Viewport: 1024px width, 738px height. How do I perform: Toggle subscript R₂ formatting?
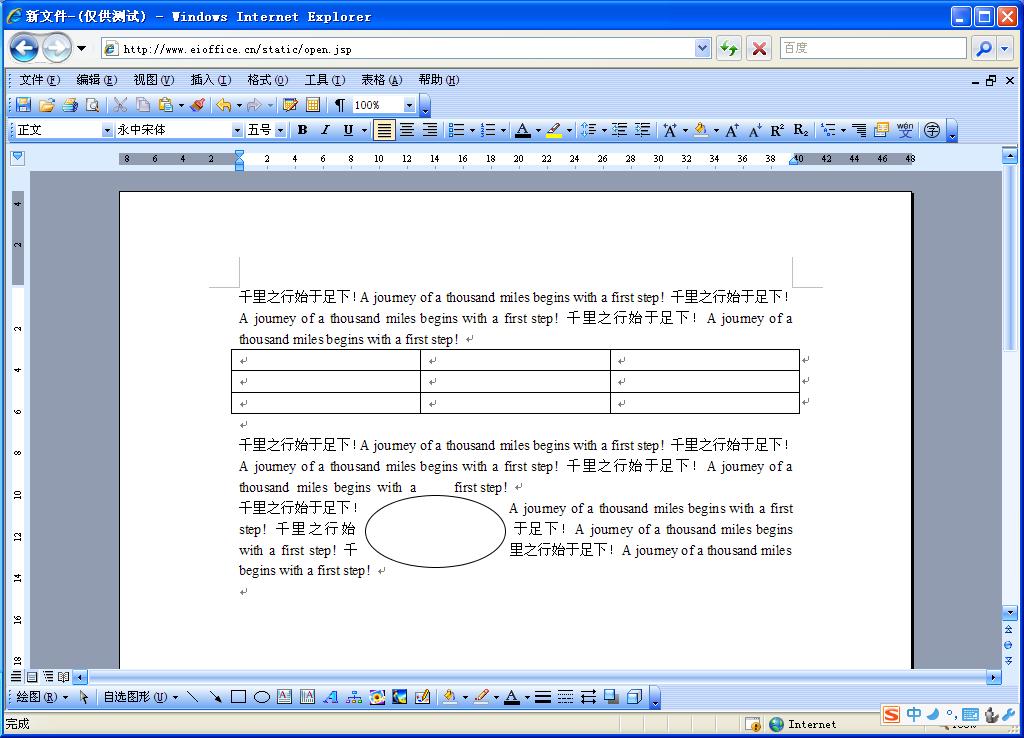coord(801,130)
